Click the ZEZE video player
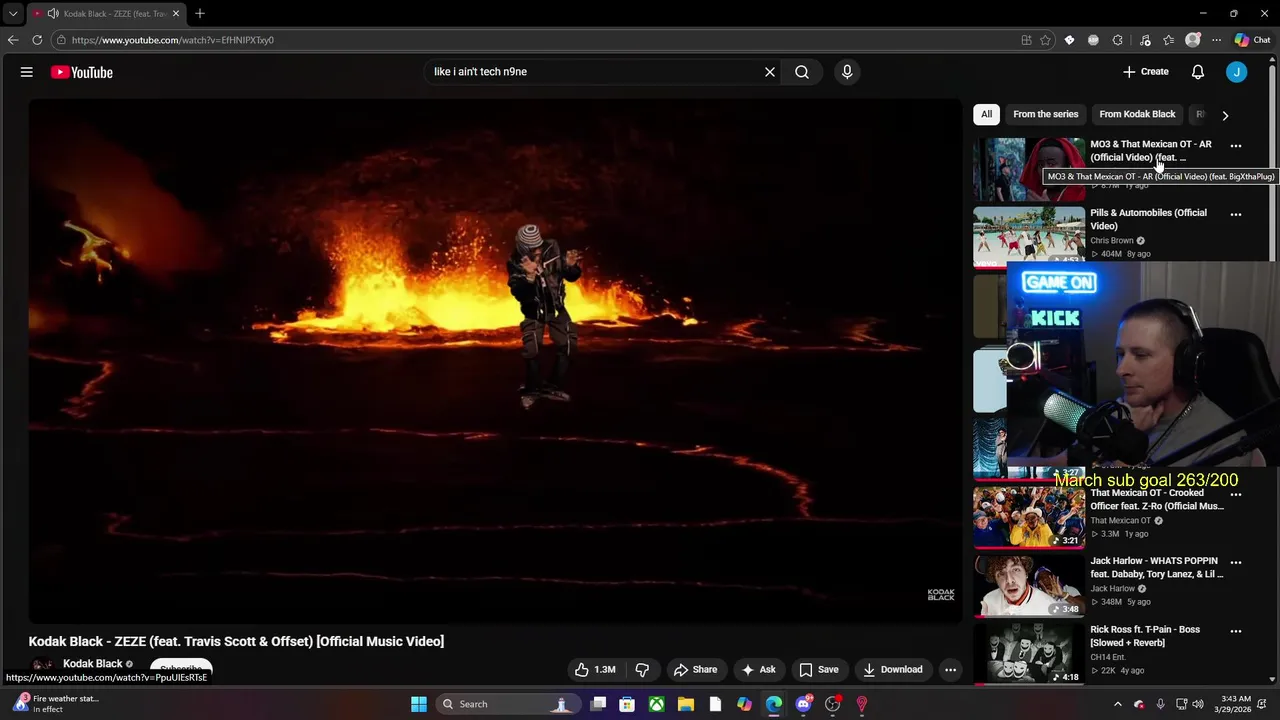The image size is (1280, 720). (x=495, y=361)
